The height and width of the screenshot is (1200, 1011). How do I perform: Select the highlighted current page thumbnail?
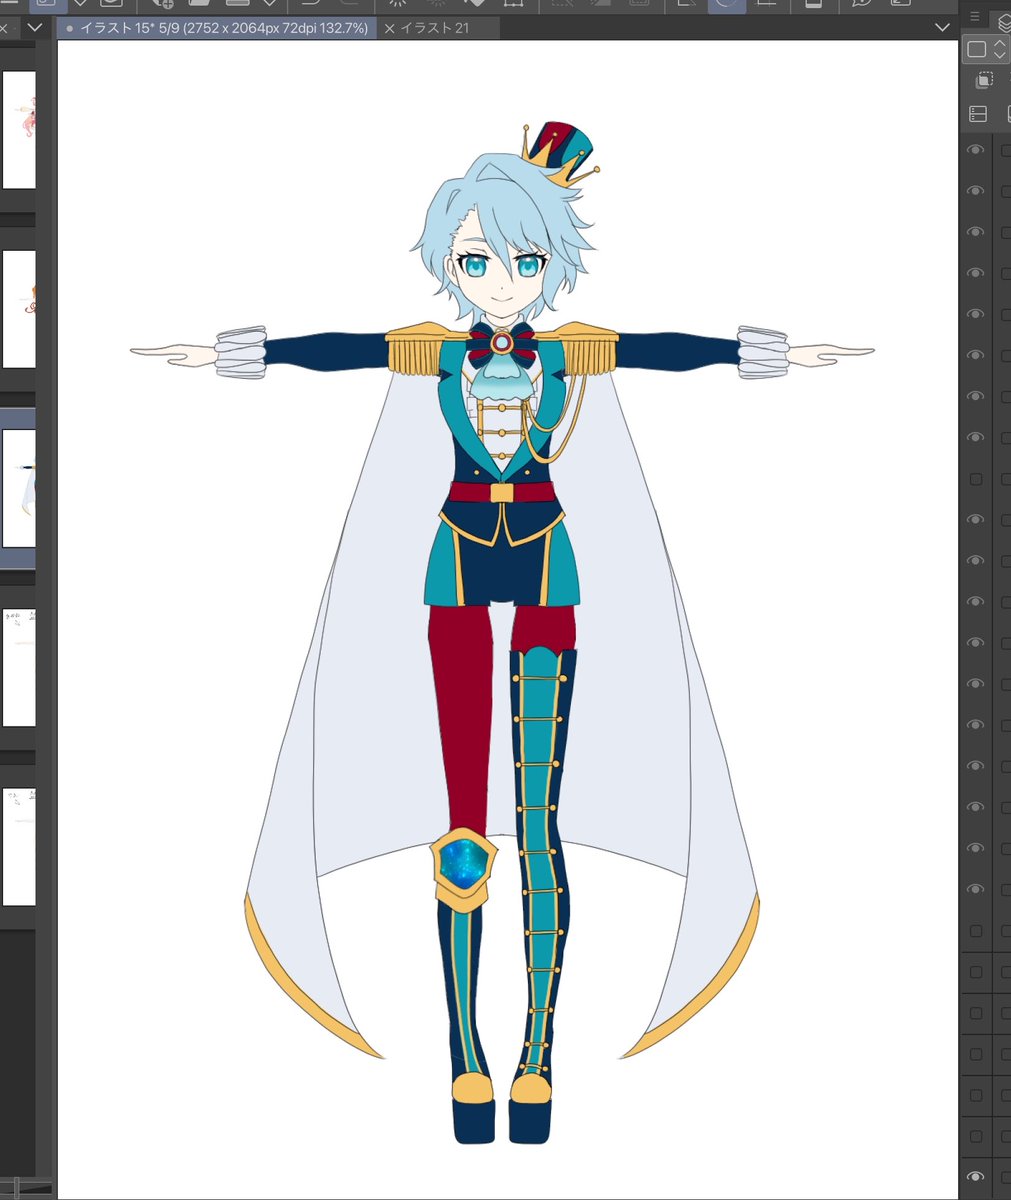point(18,488)
